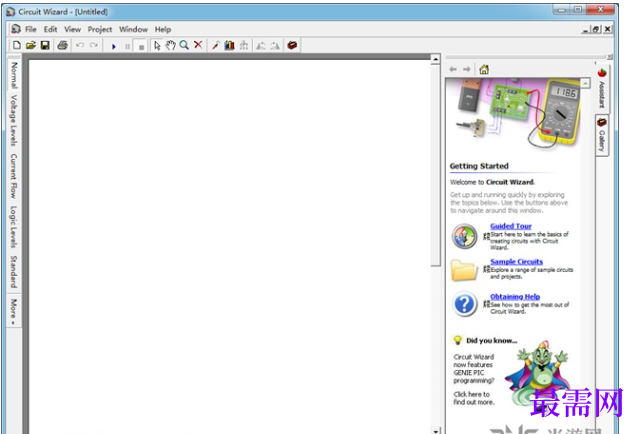Redo the last action
This screenshot has width=642, height=434.
pos(94,45)
